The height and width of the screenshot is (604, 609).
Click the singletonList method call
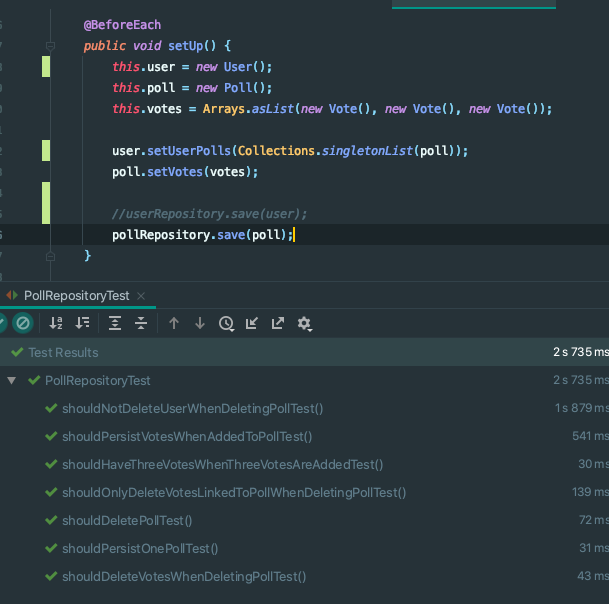[x=367, y=151]
